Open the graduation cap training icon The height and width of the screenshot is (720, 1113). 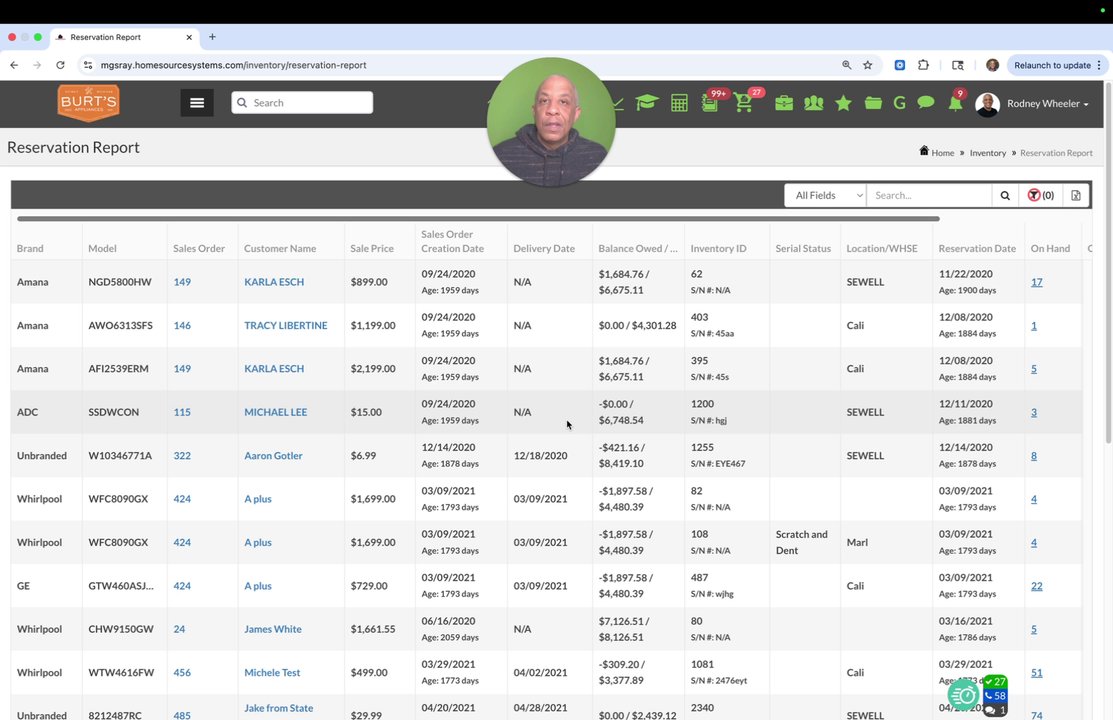tap(647, 103)
